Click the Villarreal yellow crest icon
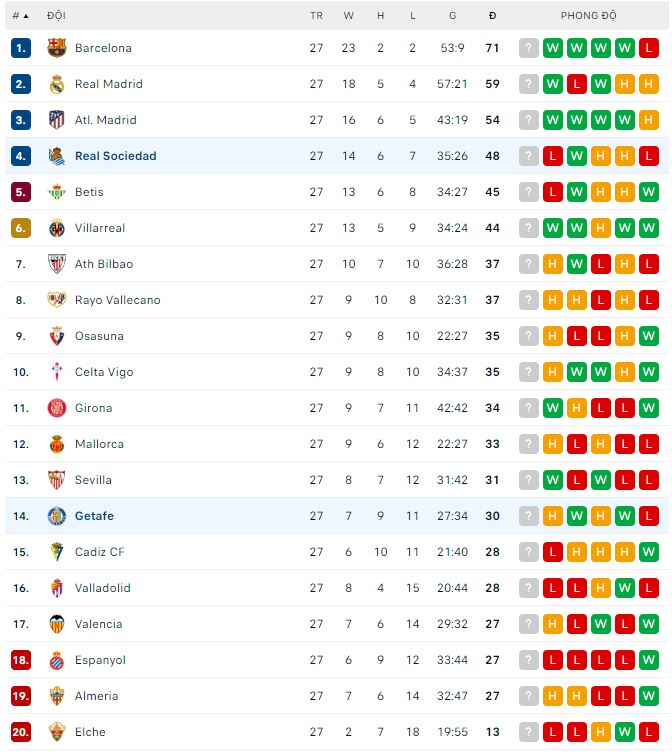The width and height of the screenshot is (672, 754). 57,228
